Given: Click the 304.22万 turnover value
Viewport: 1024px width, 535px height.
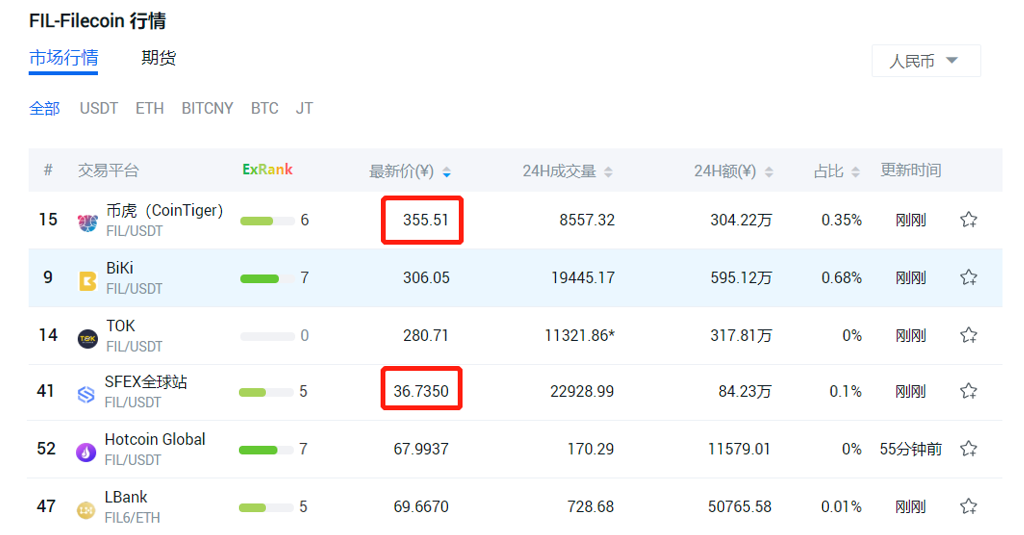Looking at the screenshot, I should click(741, 220).
